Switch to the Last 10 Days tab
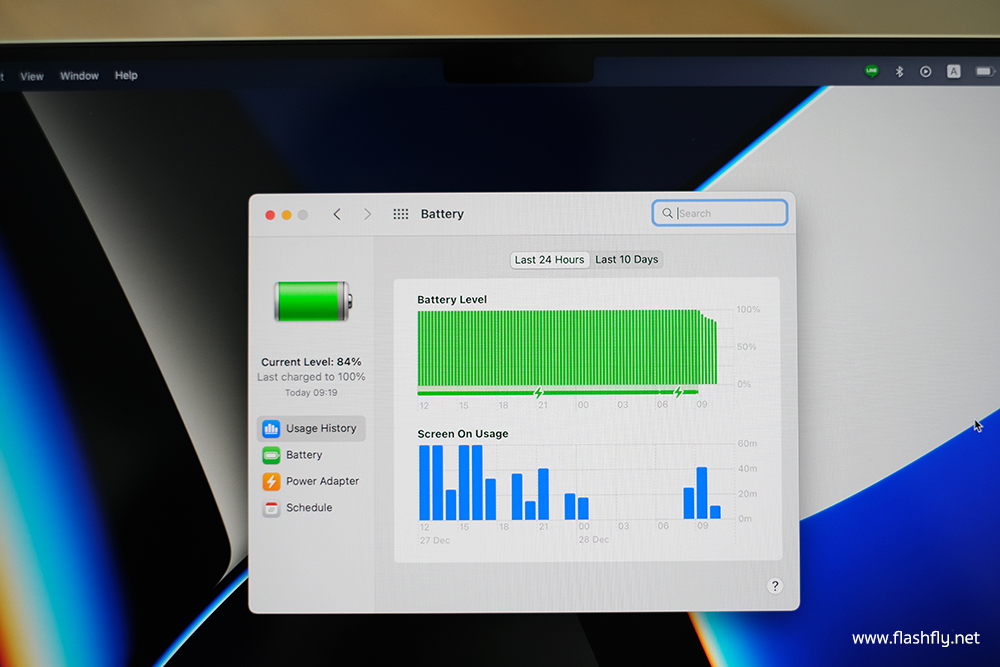 coord(627,260)
